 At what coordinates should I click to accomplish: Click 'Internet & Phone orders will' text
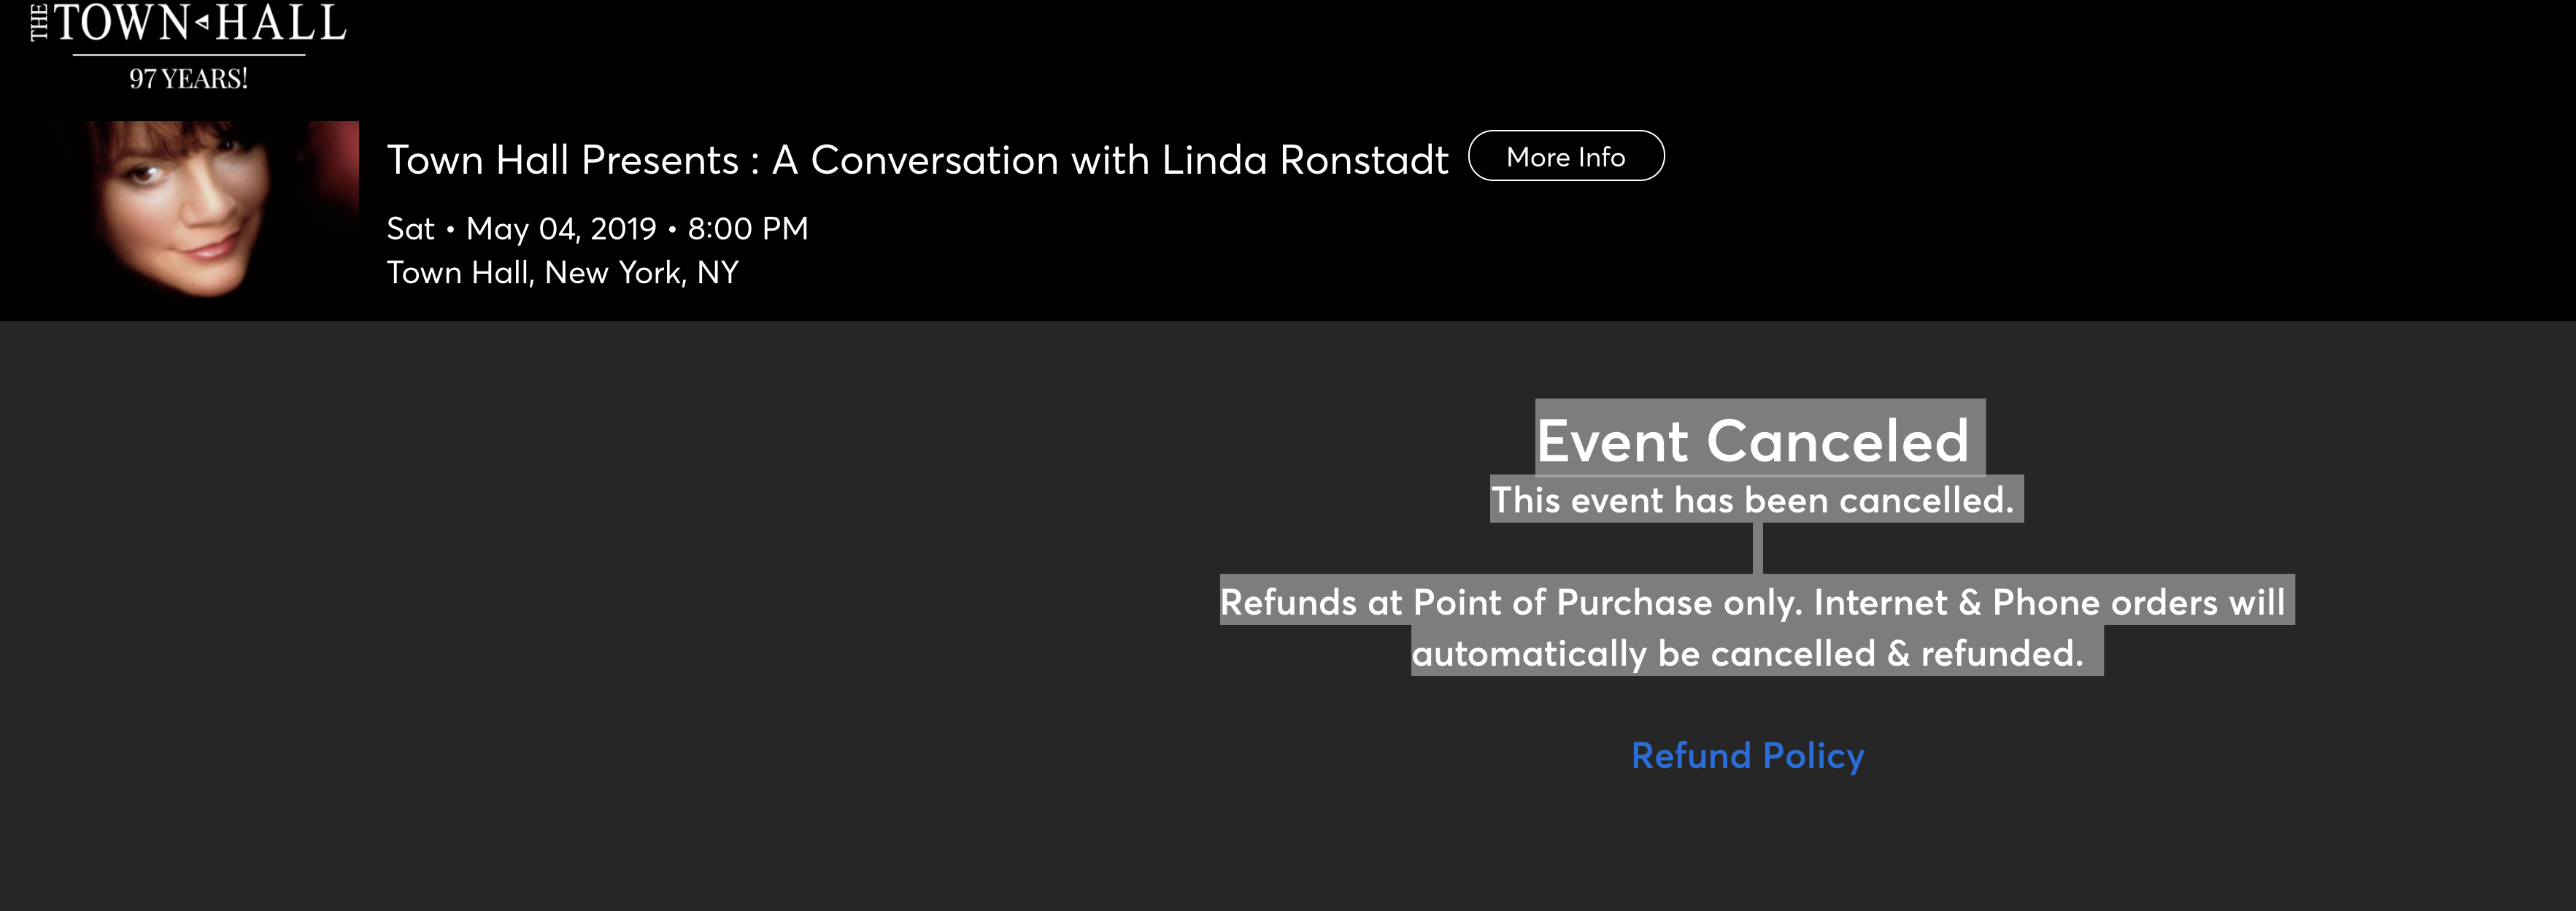coord(2048,602)
